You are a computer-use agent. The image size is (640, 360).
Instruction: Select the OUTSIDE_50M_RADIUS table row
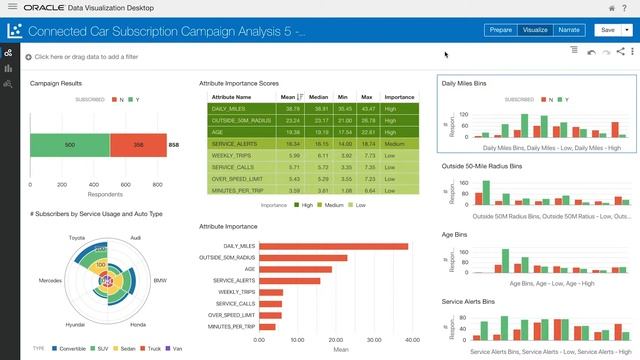(313, 120)
